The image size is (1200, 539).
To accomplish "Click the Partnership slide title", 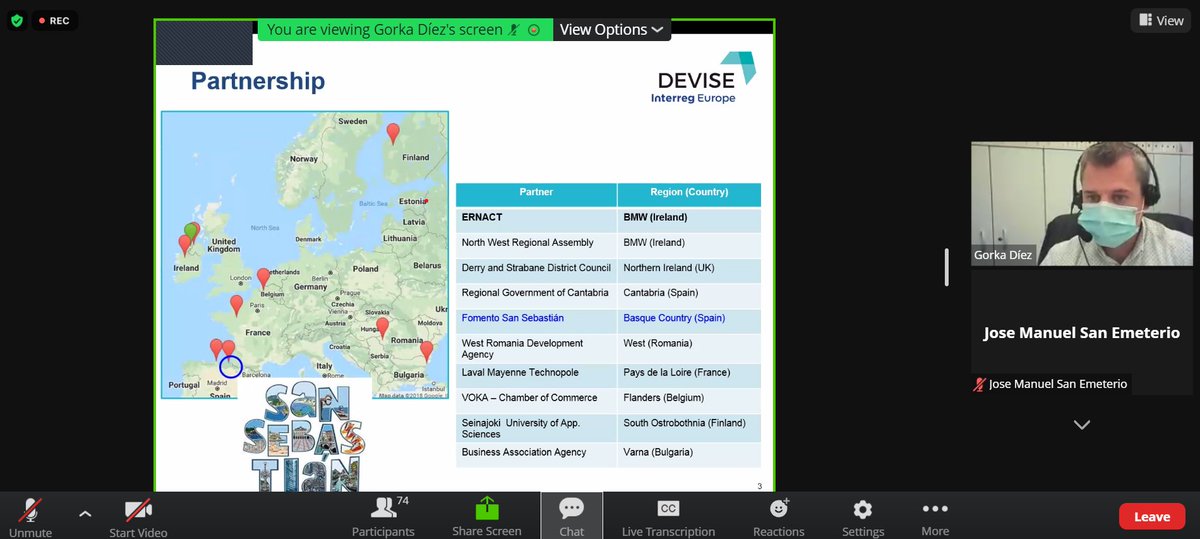I will [258, 81].
